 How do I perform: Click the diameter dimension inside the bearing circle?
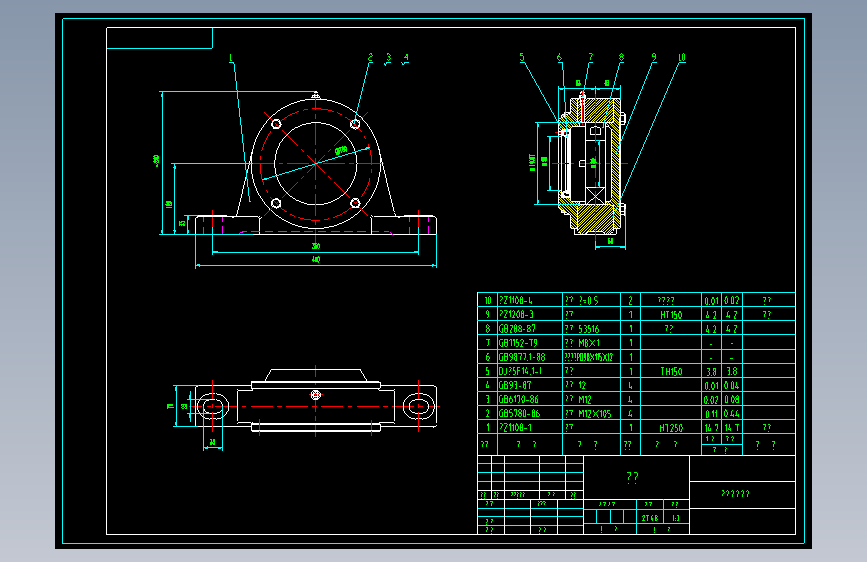coord(341,150)
